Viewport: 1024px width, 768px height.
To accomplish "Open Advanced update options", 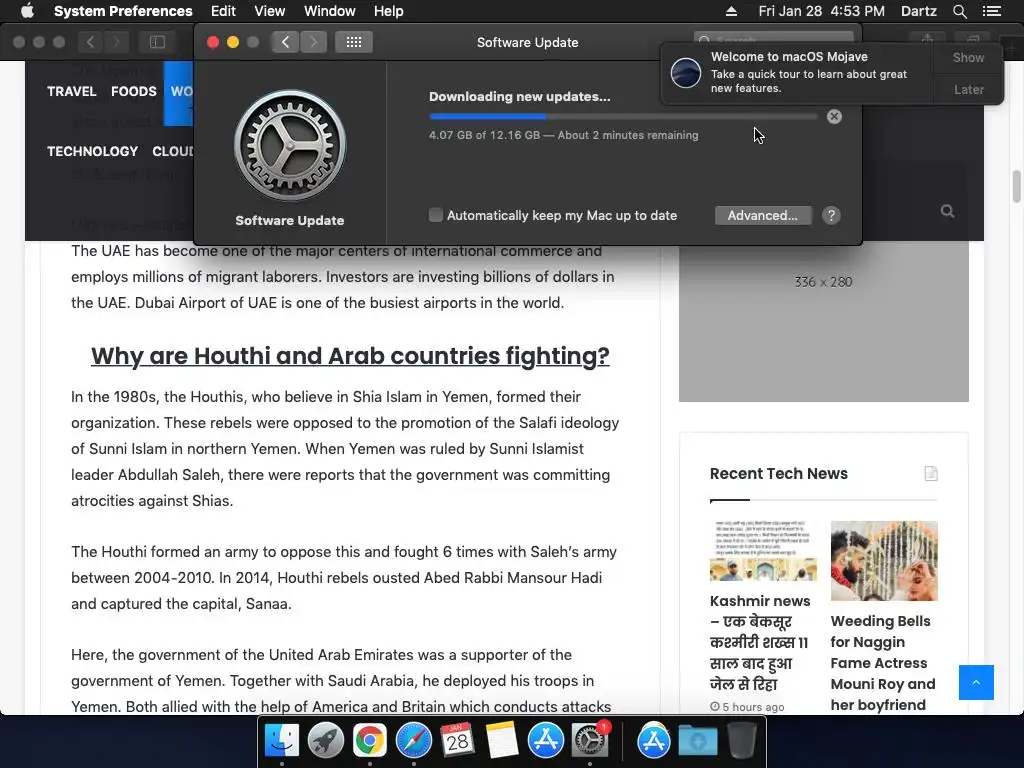I will 763,216.
